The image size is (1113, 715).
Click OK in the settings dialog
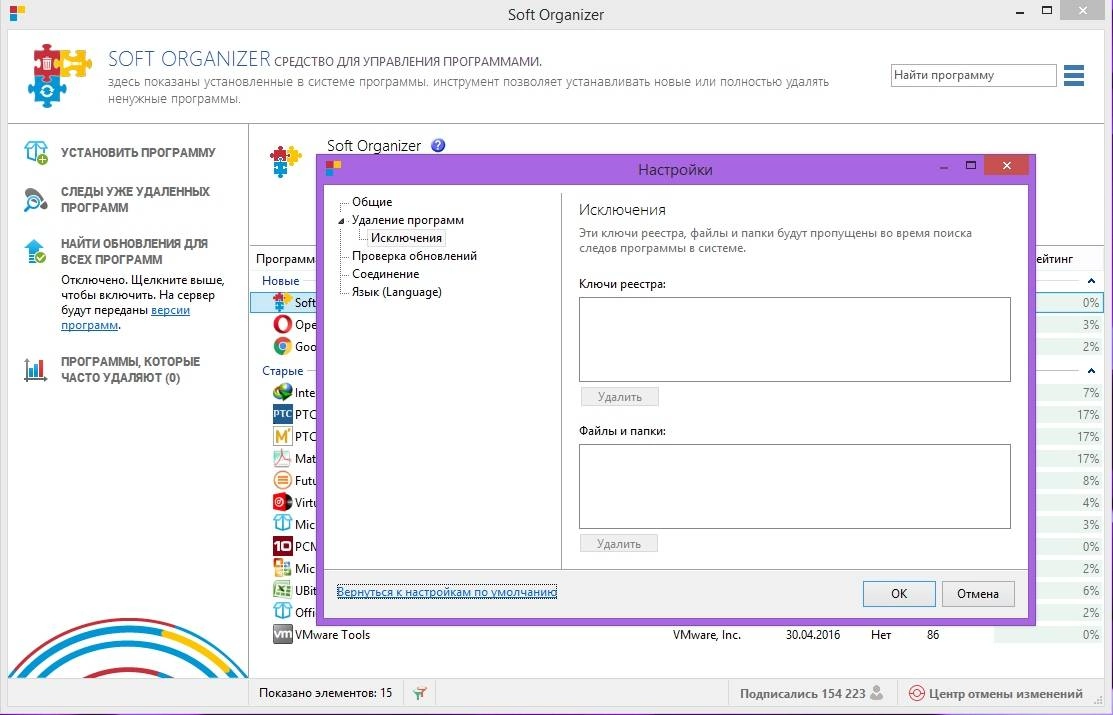pos(899,594)
